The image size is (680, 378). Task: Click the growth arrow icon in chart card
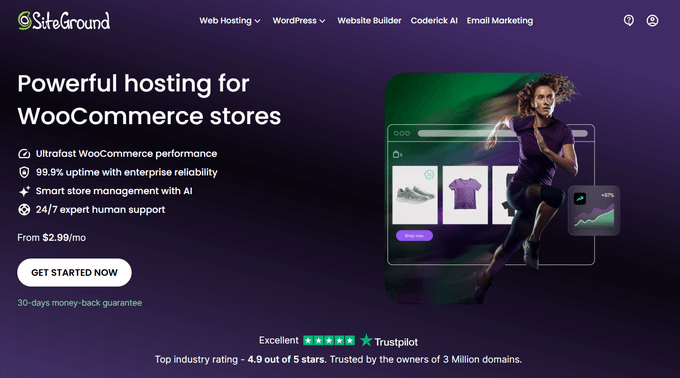click(x=580, y=199)
